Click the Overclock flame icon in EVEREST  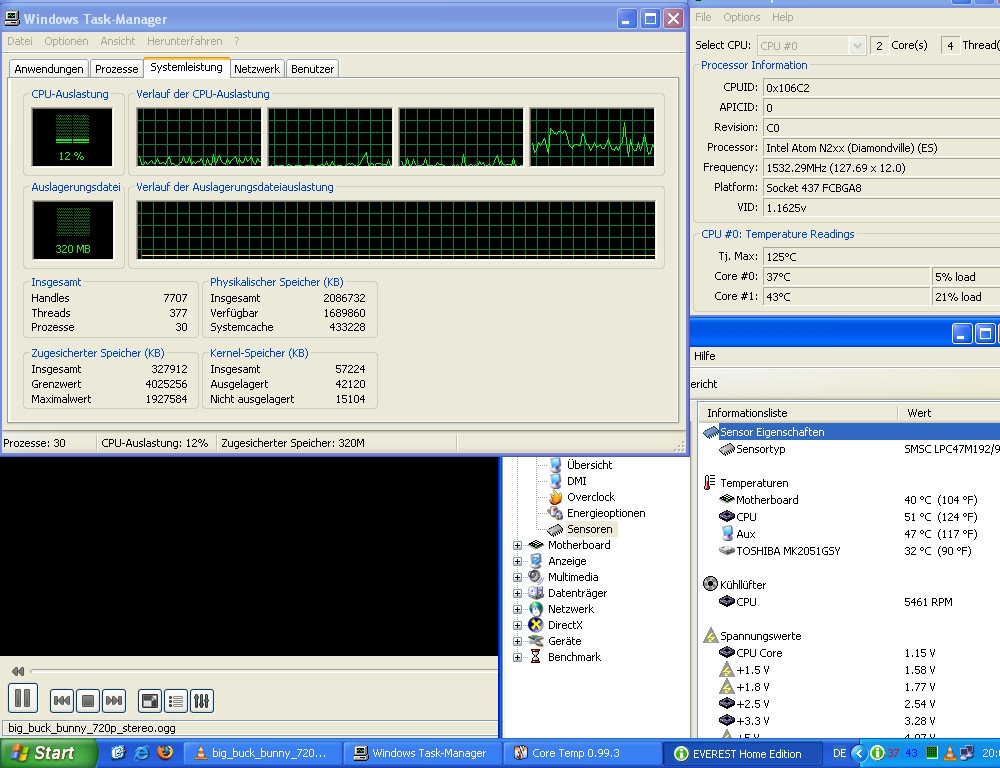(555, 497)
